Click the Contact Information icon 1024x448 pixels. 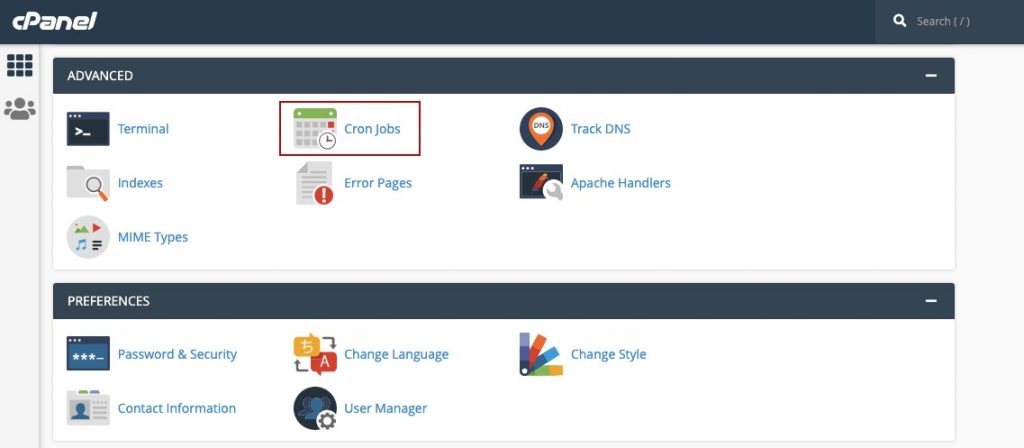coord(88,408)
